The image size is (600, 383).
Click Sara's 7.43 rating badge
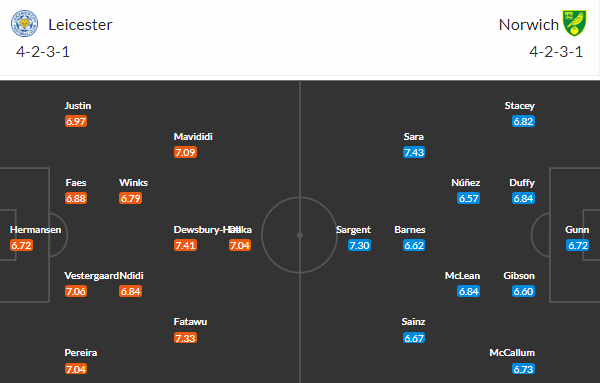[414, 152]
